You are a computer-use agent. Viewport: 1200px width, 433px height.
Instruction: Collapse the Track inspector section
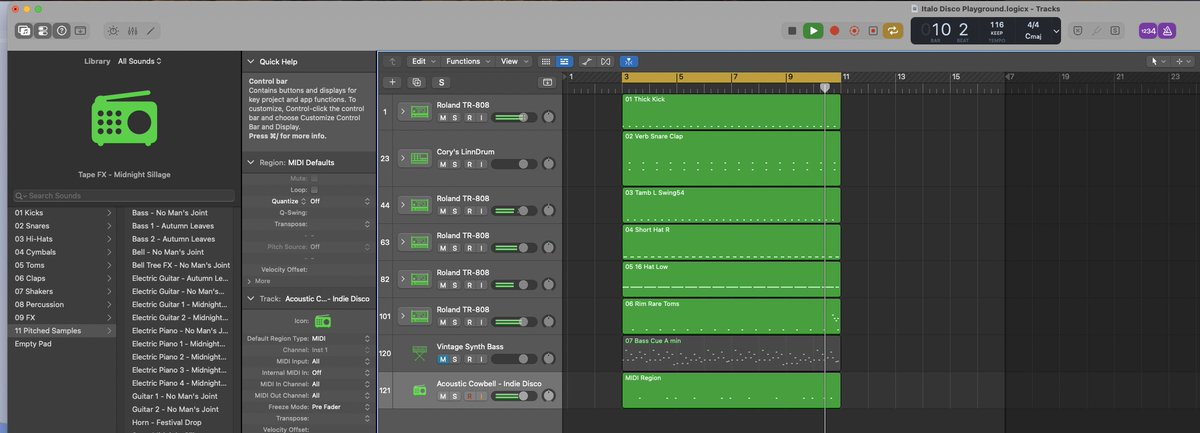pos(250,298)
